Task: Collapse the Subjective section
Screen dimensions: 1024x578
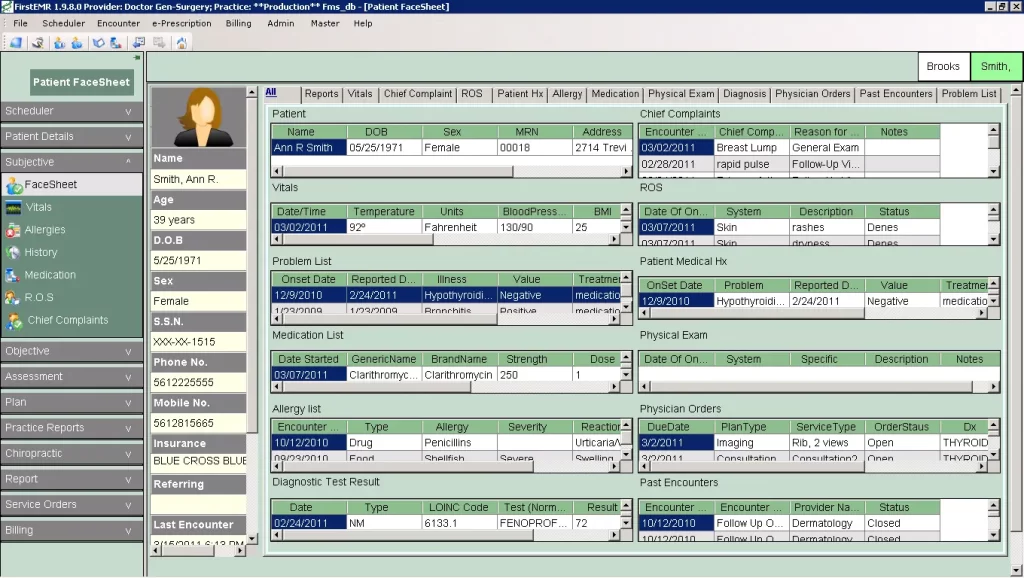Action: (70, 162)
